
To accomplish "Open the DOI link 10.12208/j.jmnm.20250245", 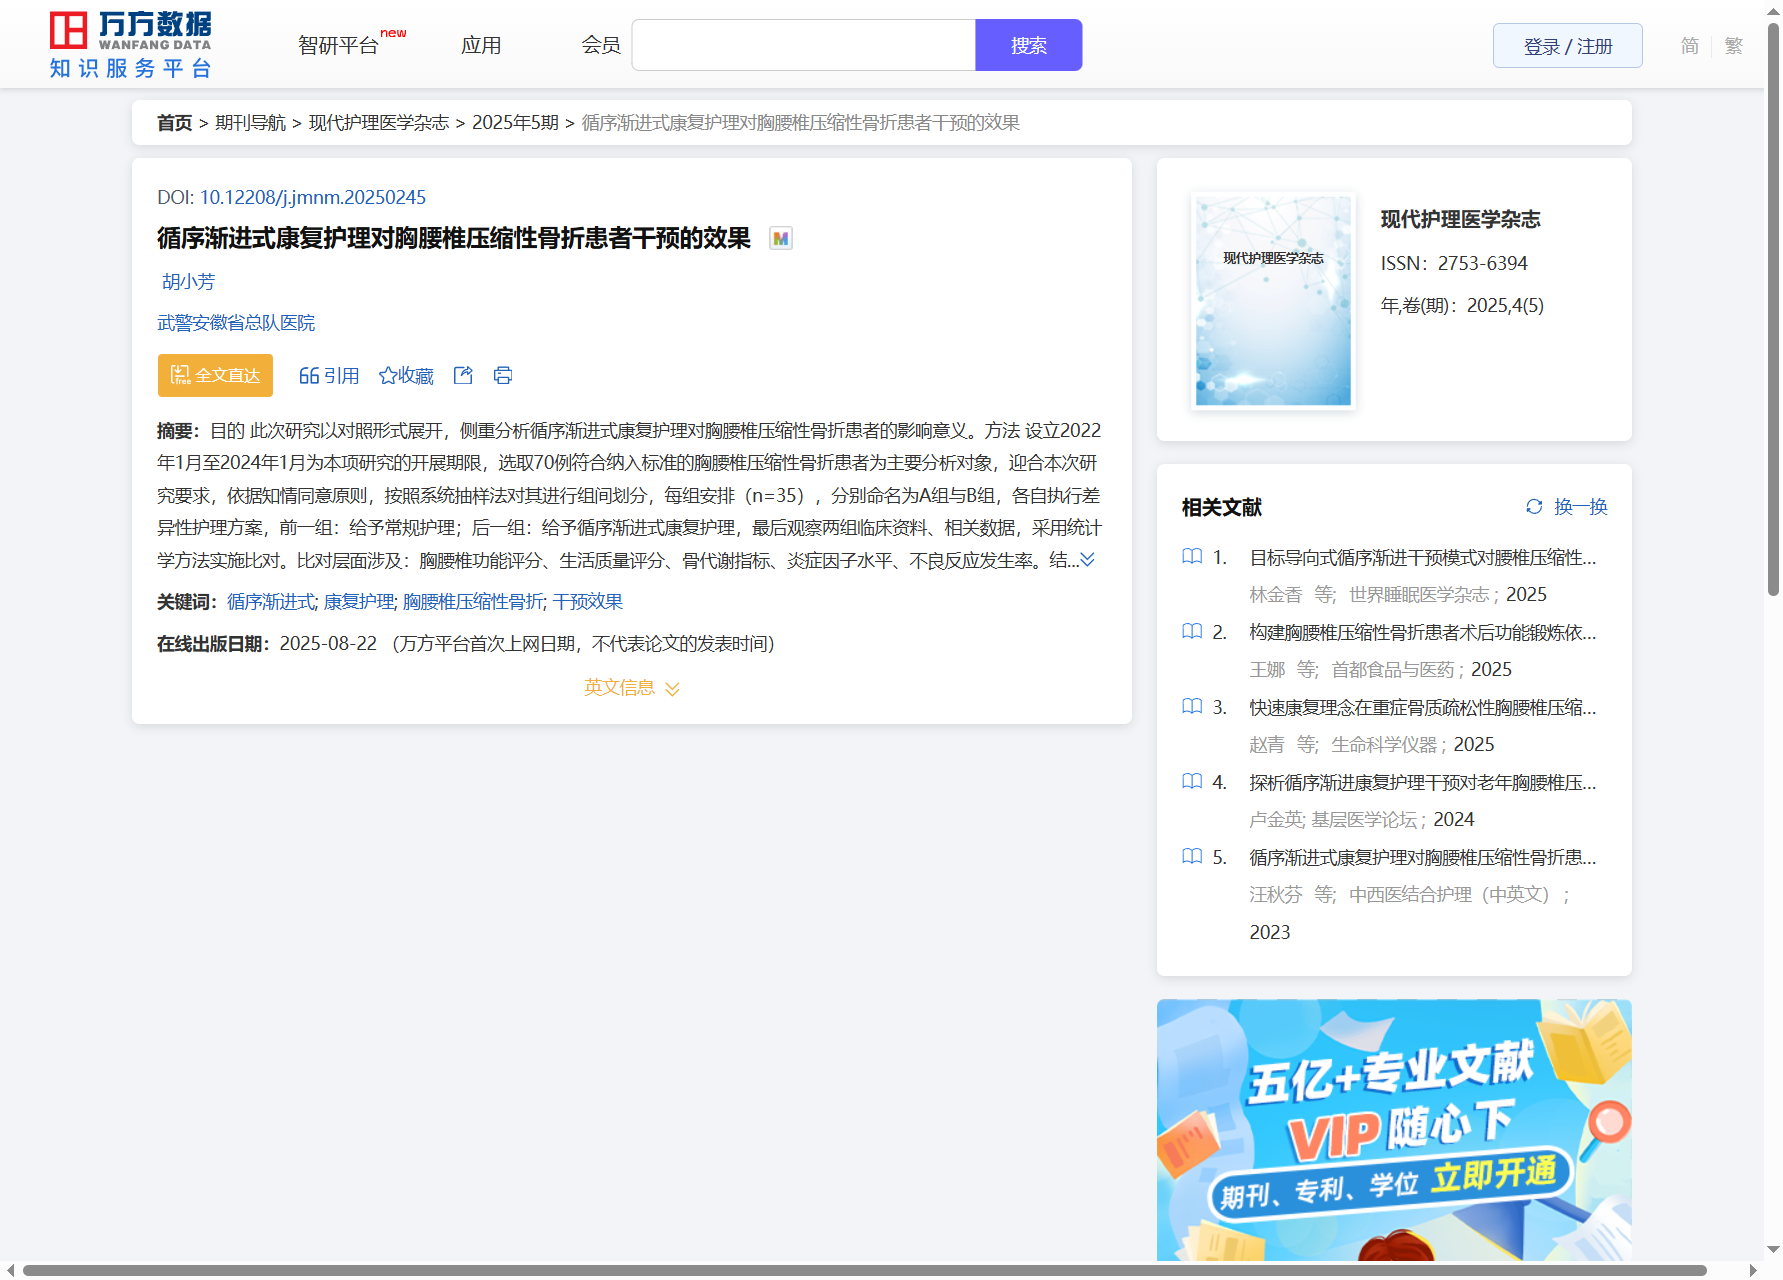I will pyautogui.click(x=312, y=197).
